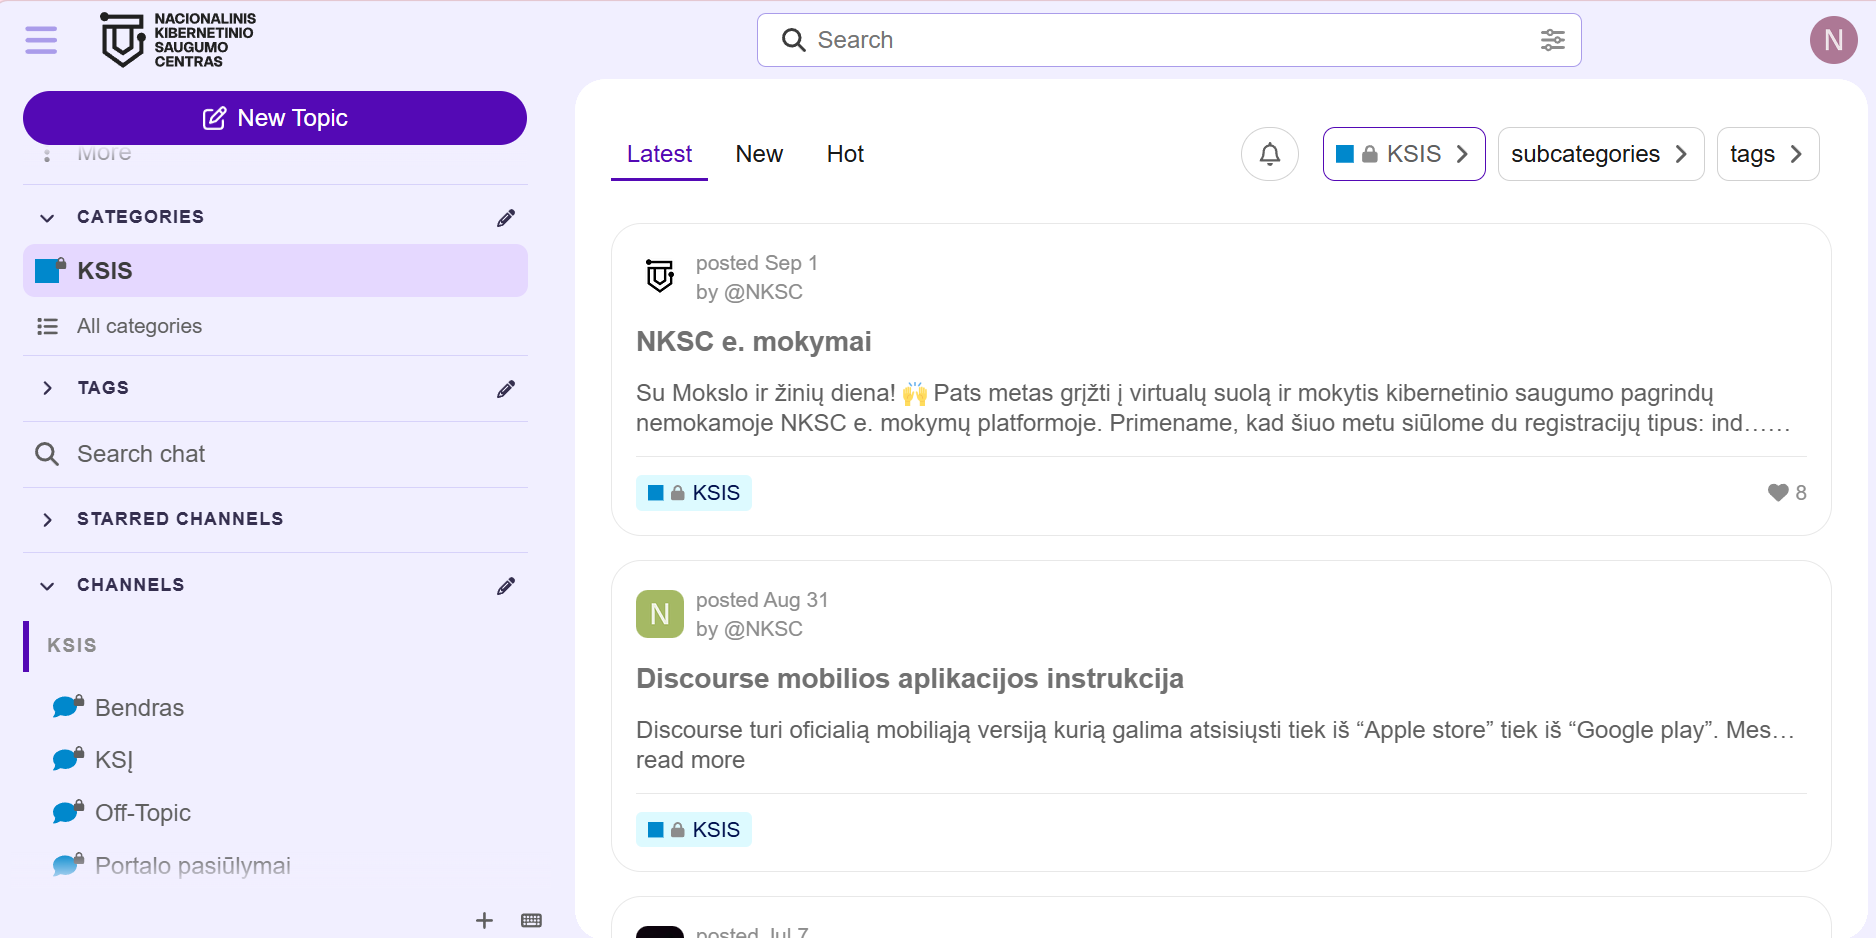Open Discourse mobilios aplikacijos instrukcija topic
The width and height of the screenshot is (1876, 938).
tap(909, 679)
